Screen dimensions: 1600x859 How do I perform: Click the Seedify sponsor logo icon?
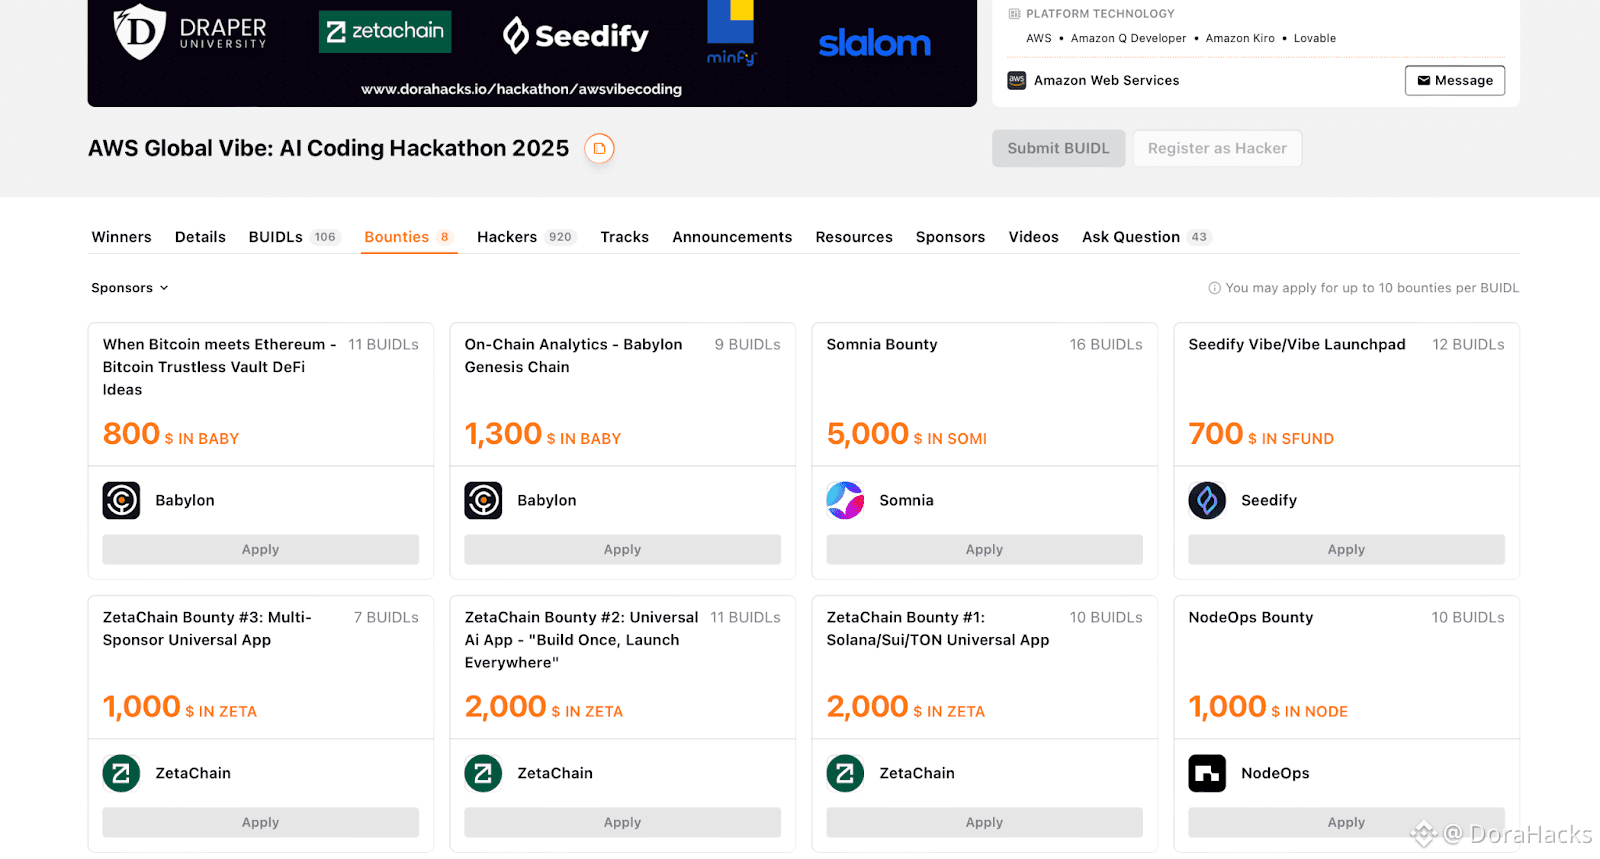click(x=1207, y=500)
